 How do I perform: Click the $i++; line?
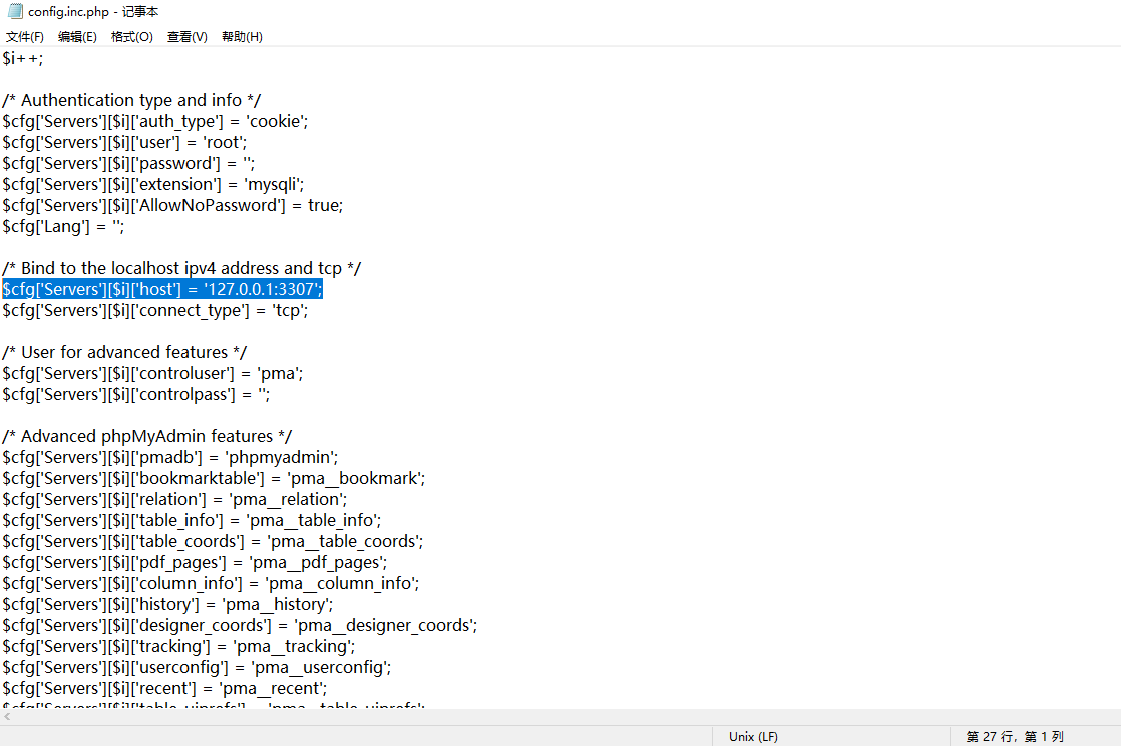[23, 59]
